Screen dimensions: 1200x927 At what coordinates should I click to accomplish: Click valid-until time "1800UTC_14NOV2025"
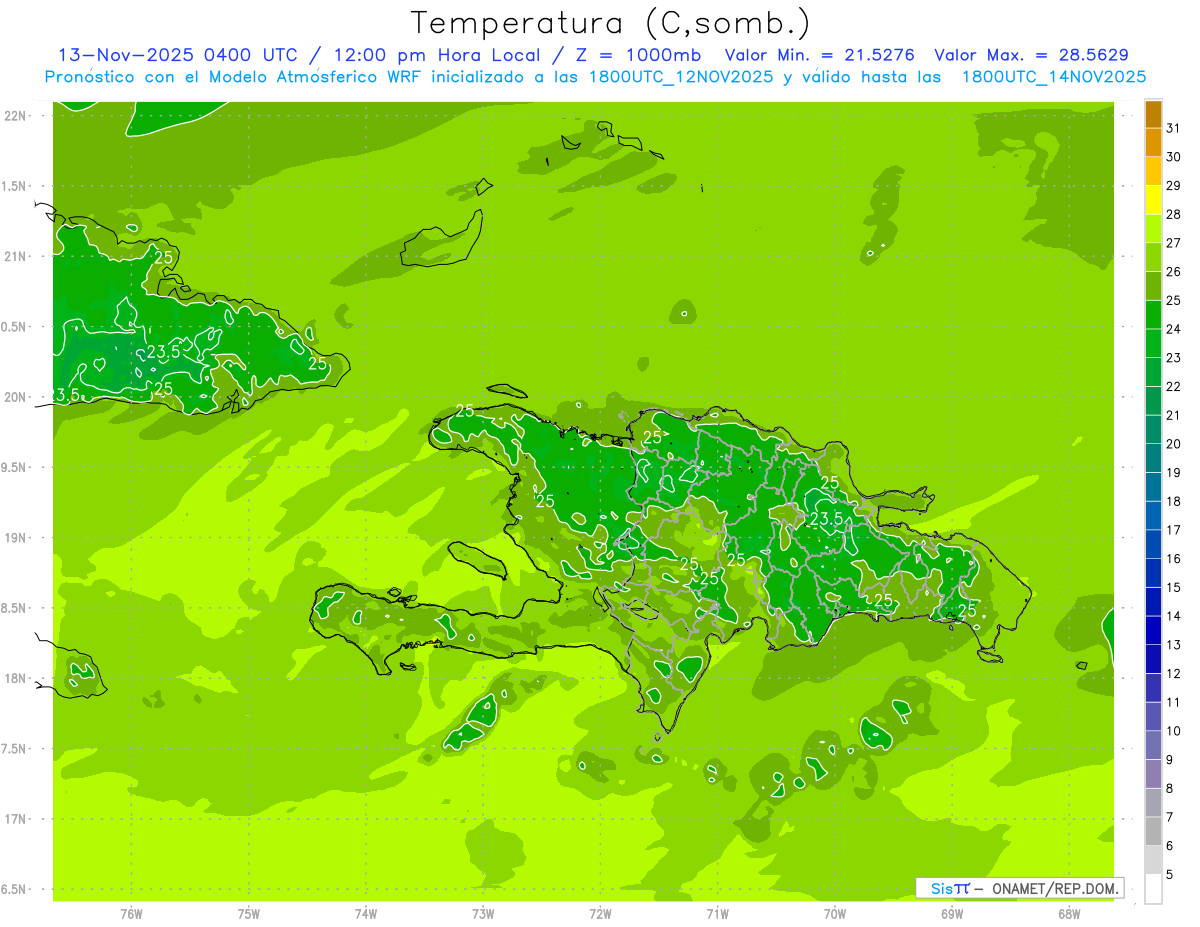tap(1053, 77)
